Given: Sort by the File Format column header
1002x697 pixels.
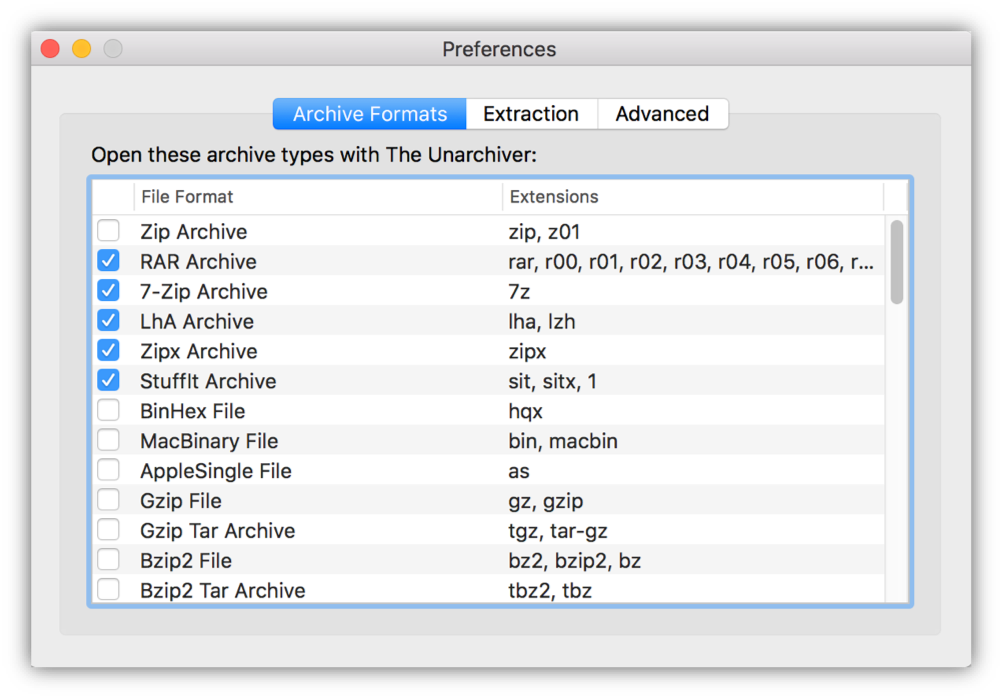Looking at the screenshot, I should coord(318,197).
